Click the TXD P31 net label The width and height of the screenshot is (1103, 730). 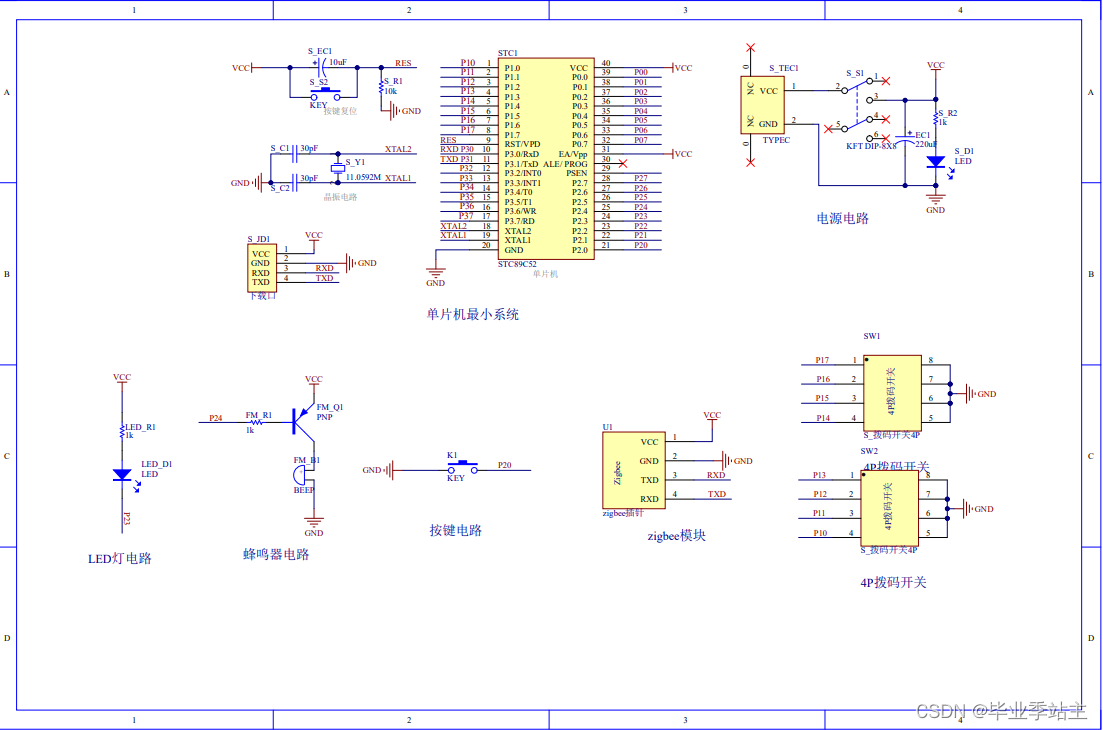(457, 159)
